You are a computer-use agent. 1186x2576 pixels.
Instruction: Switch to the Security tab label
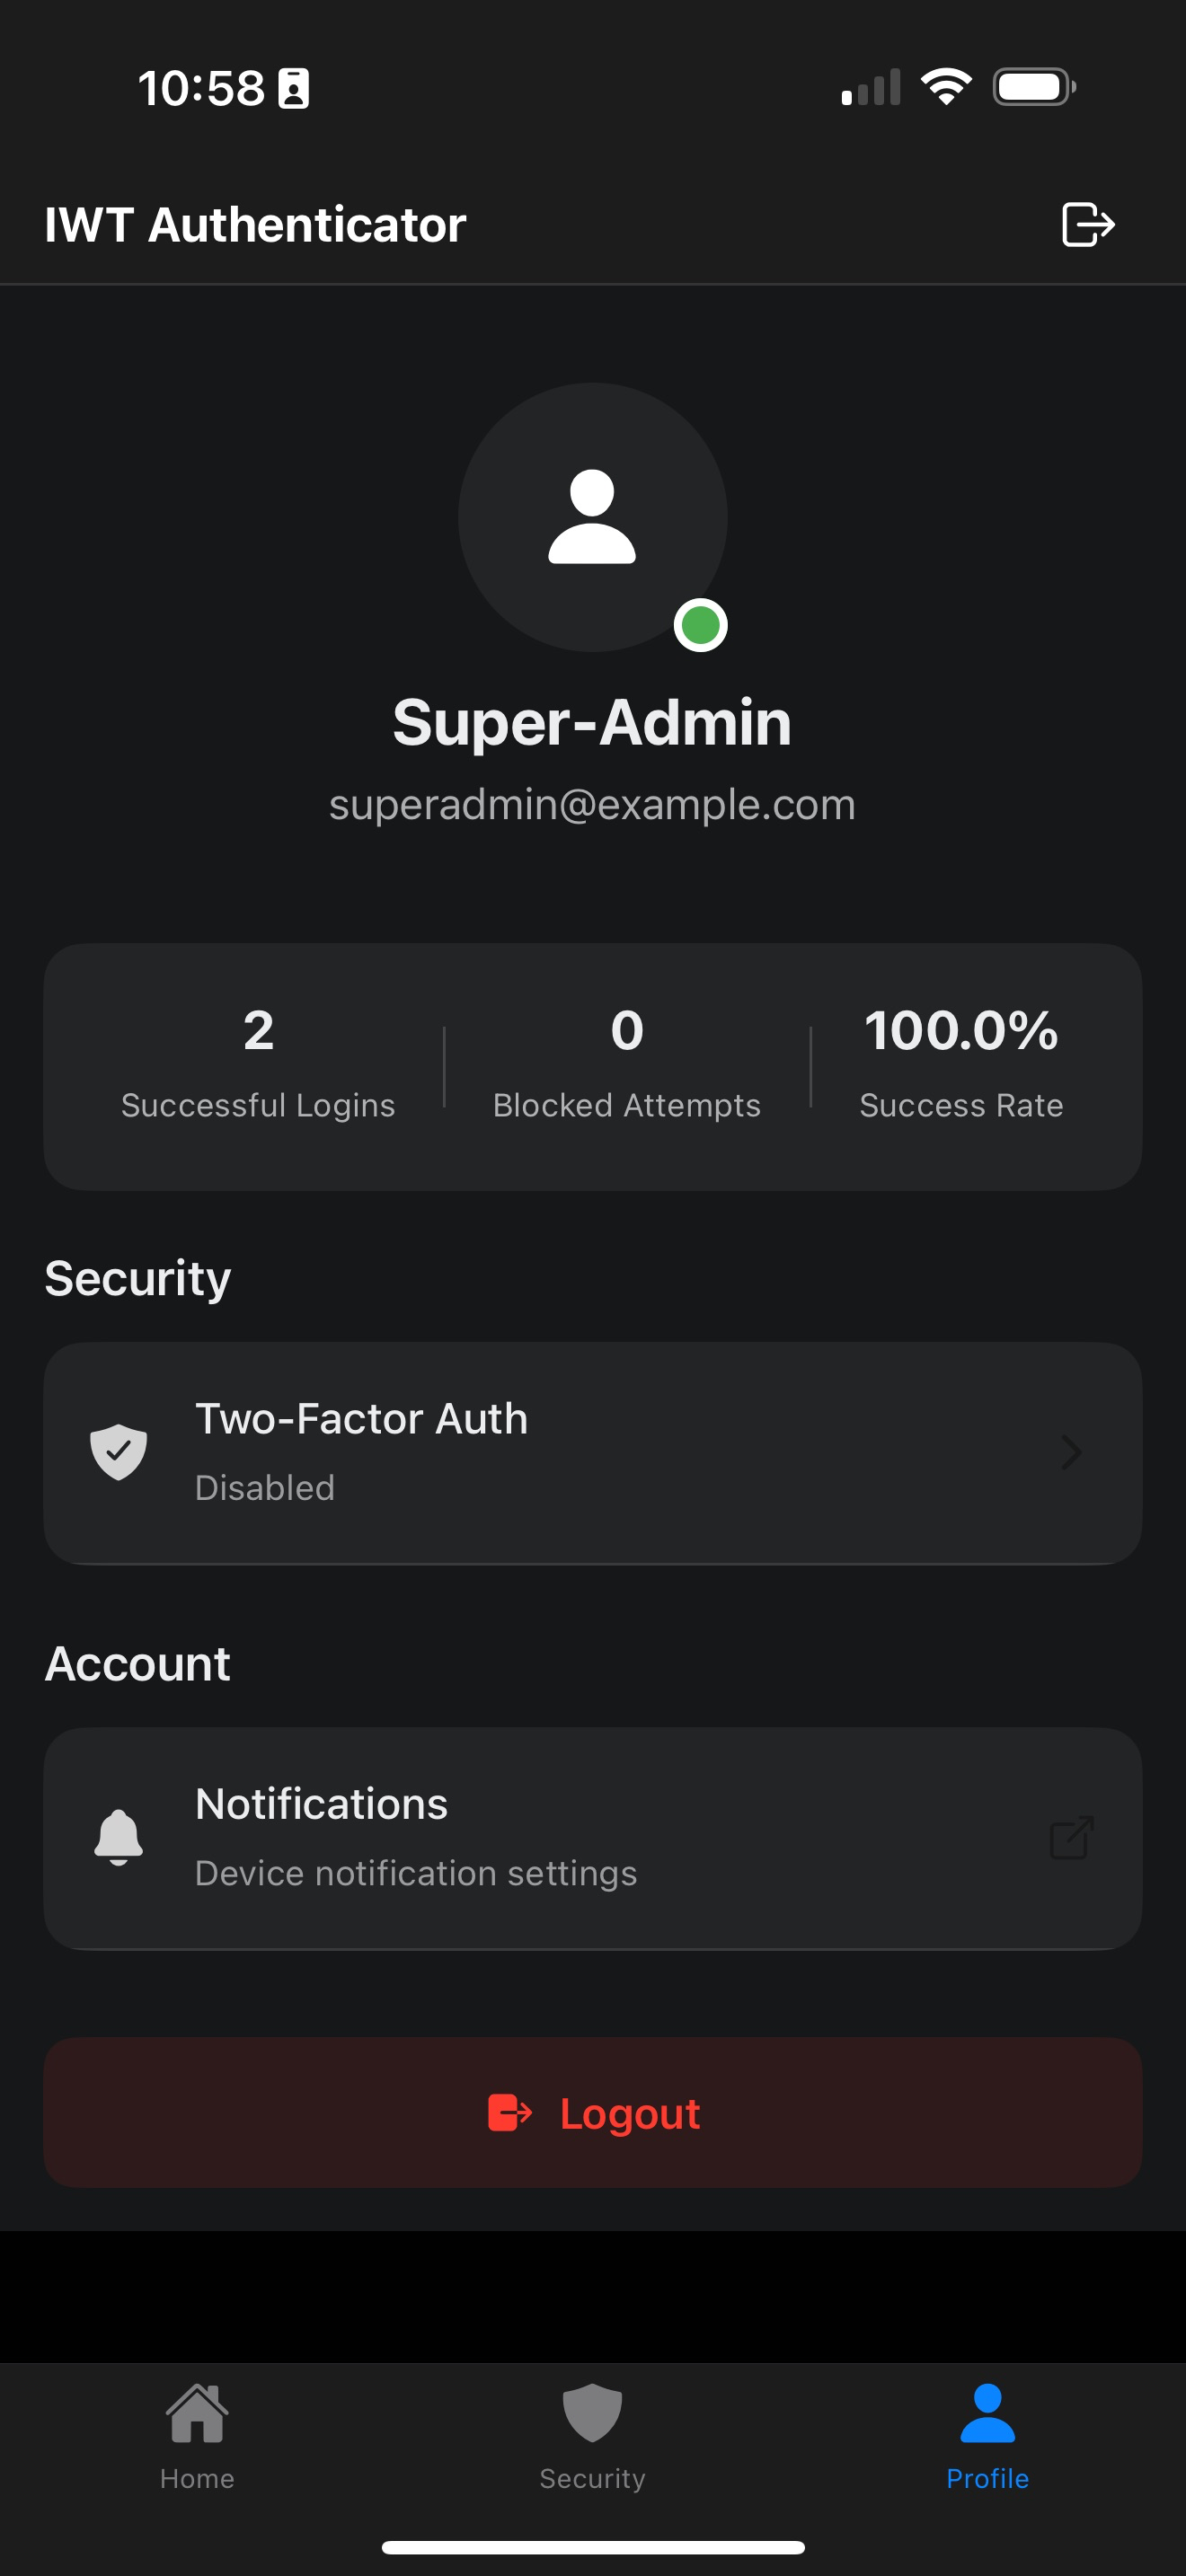coord(592,2479)
